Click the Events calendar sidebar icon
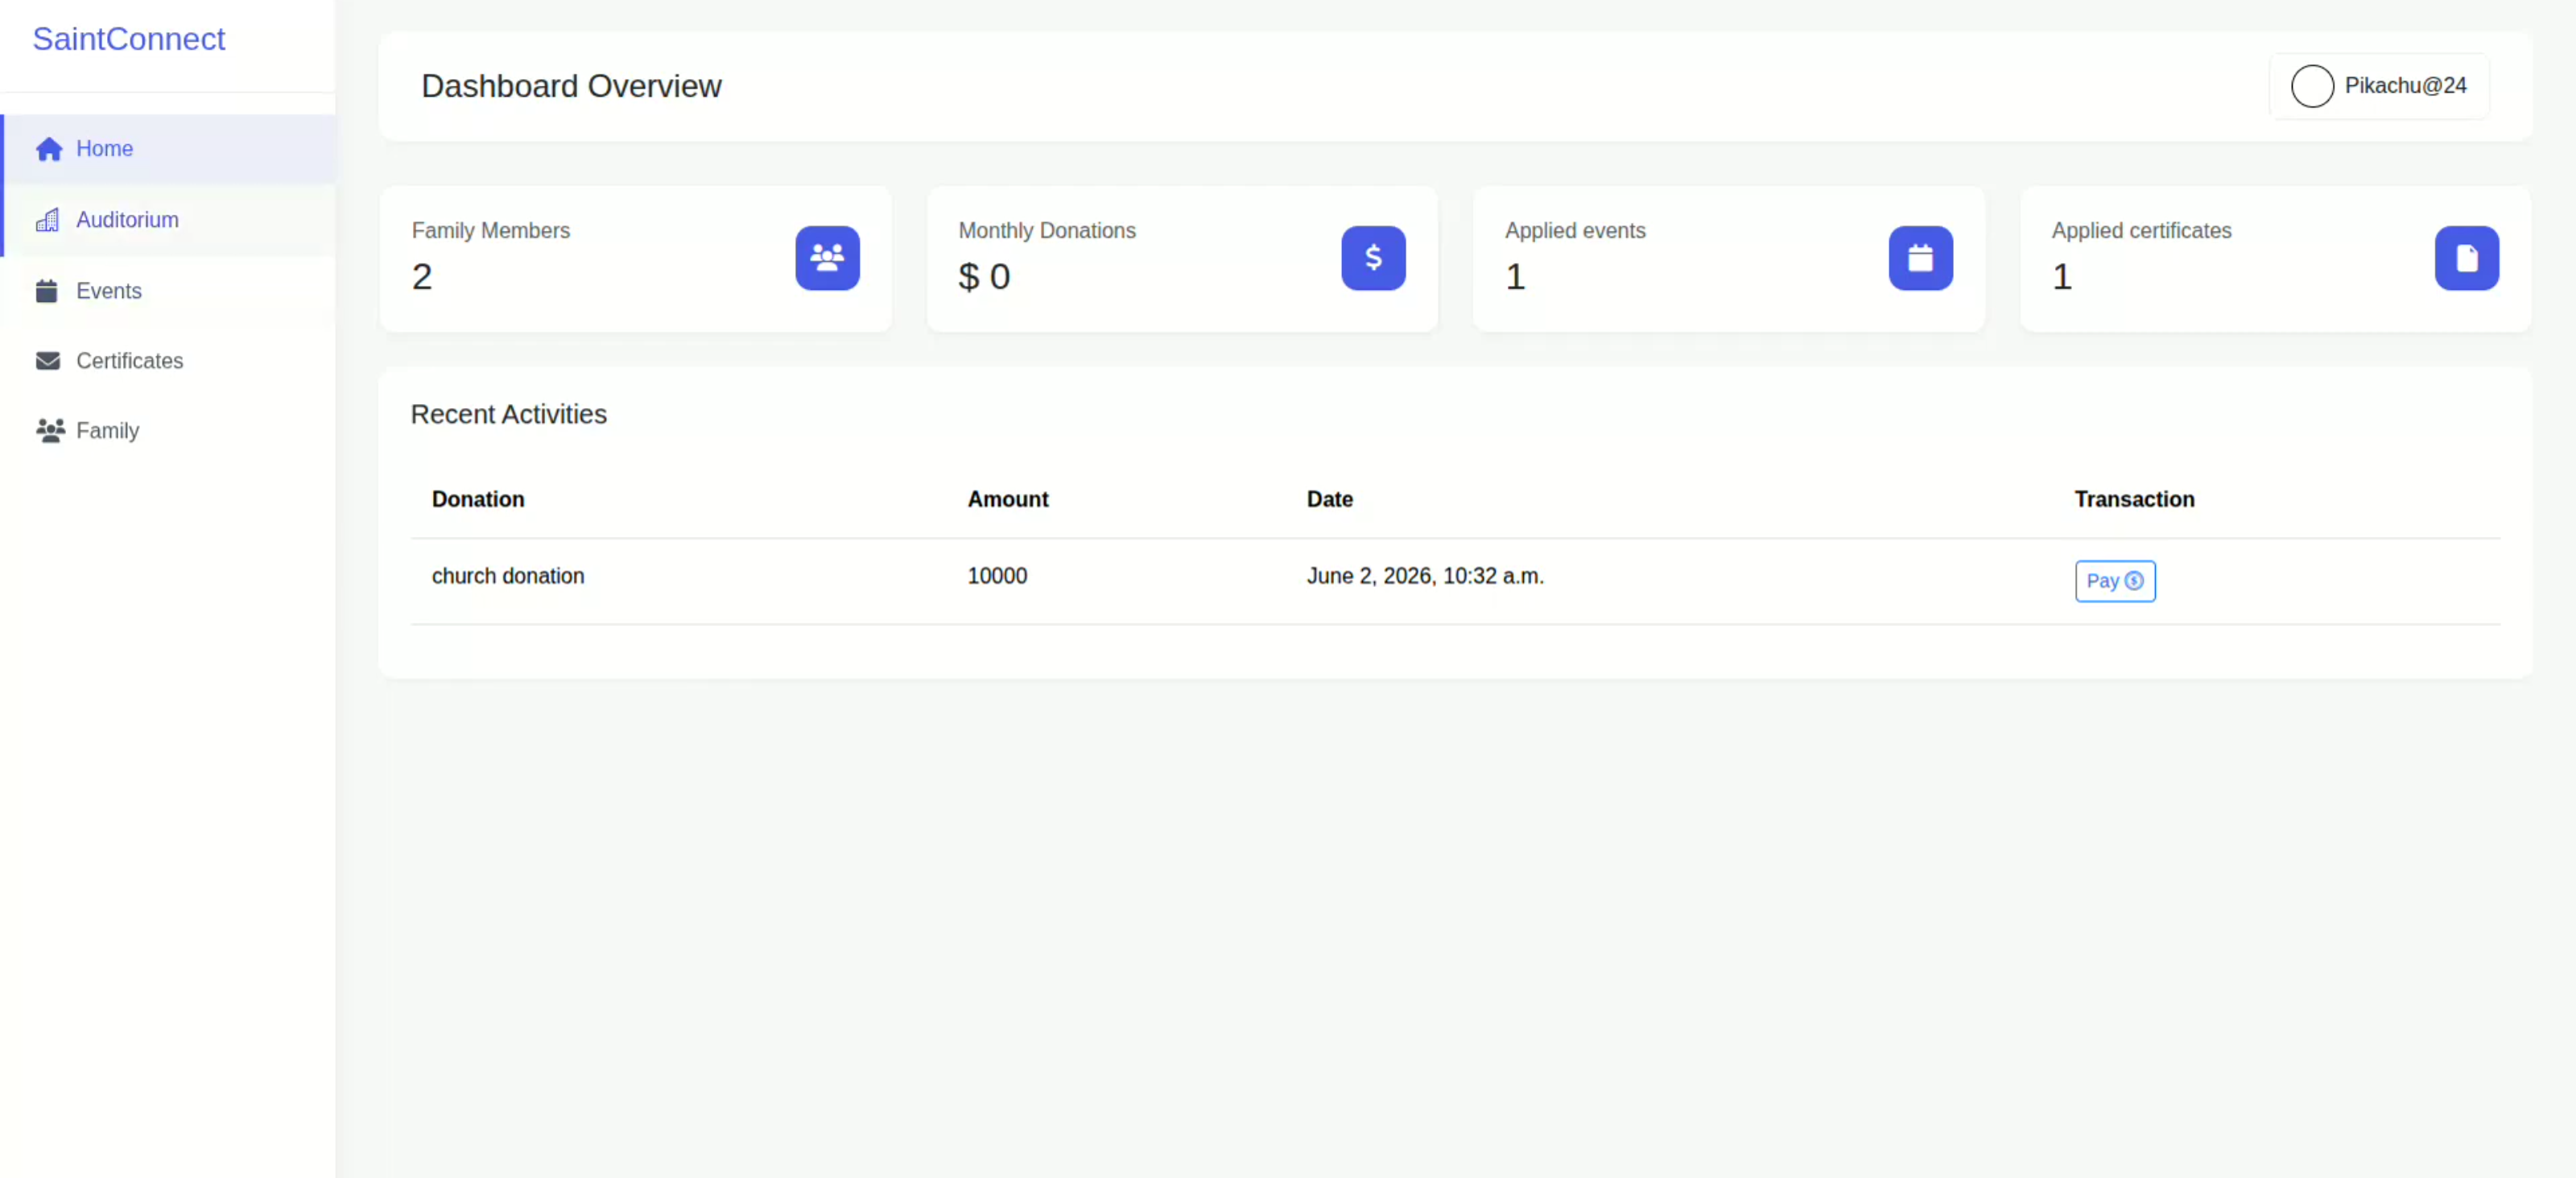 [x=47, y=291]
